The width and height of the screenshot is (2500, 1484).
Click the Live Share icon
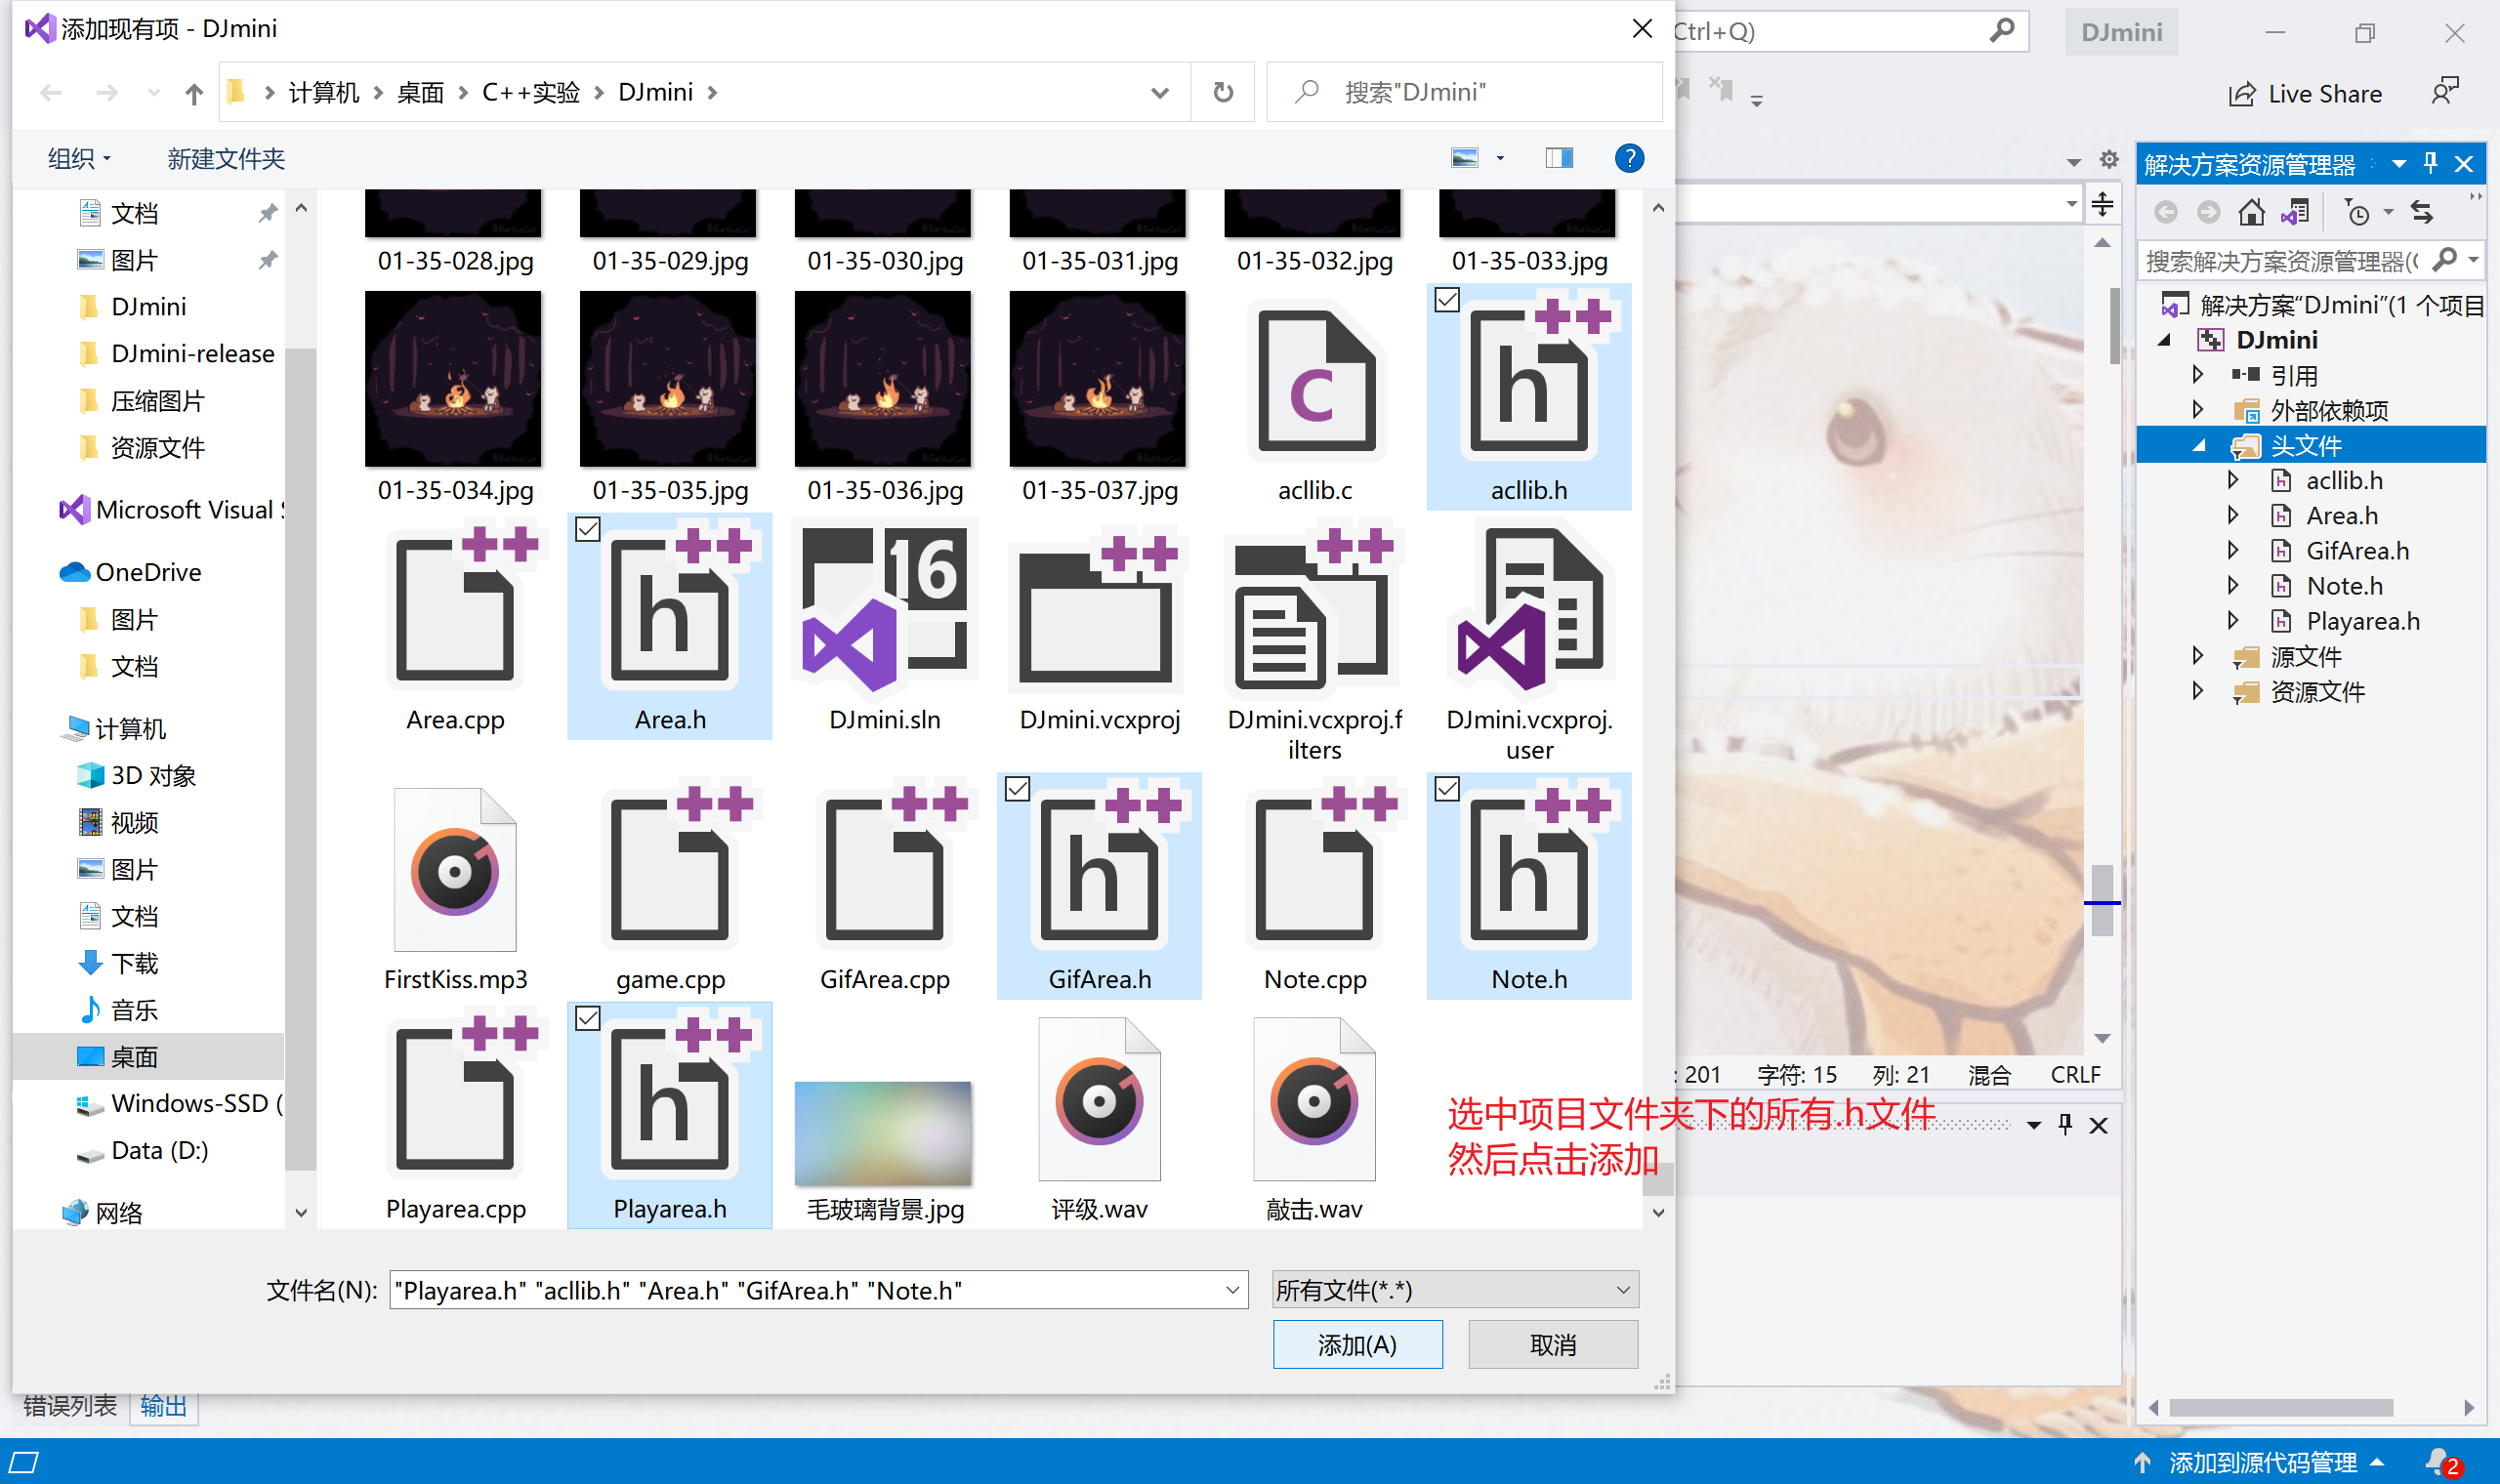(2242, 94)
